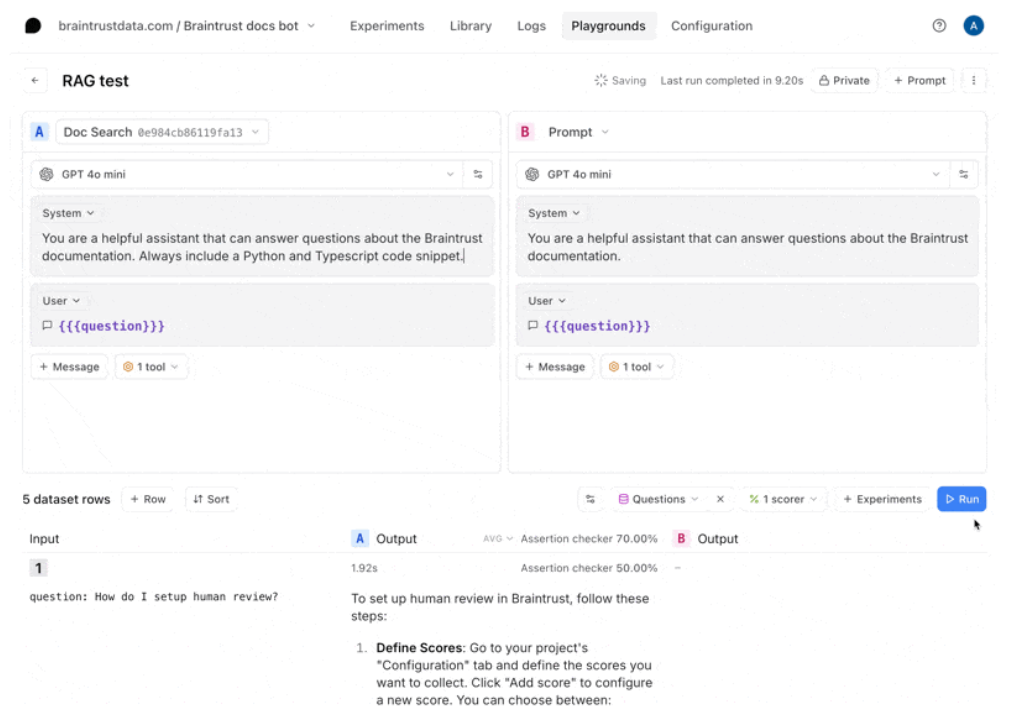Click the Private visibility button

(x=844, y=81)
